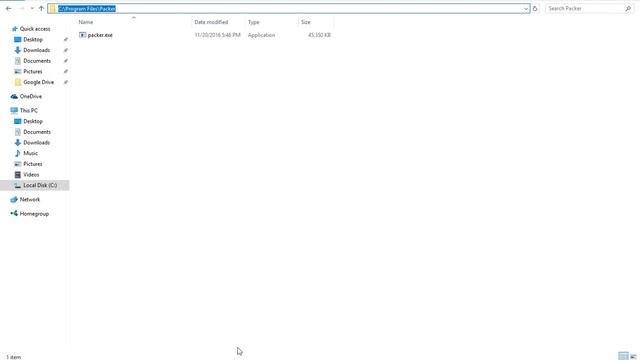Select This PC in navigation pane
Image resolution: width=640 pixels, height=360 pixels.
coord(29,111)
